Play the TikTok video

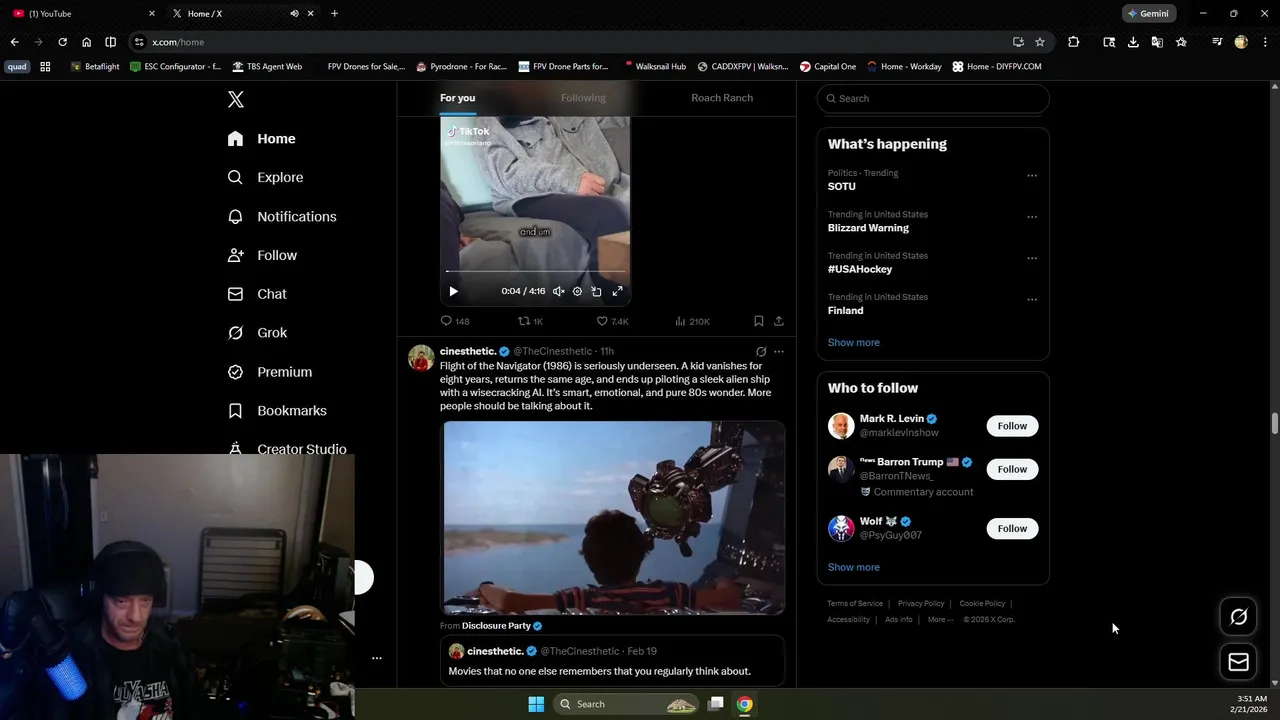pyautogui.click(x=453, y=291)
